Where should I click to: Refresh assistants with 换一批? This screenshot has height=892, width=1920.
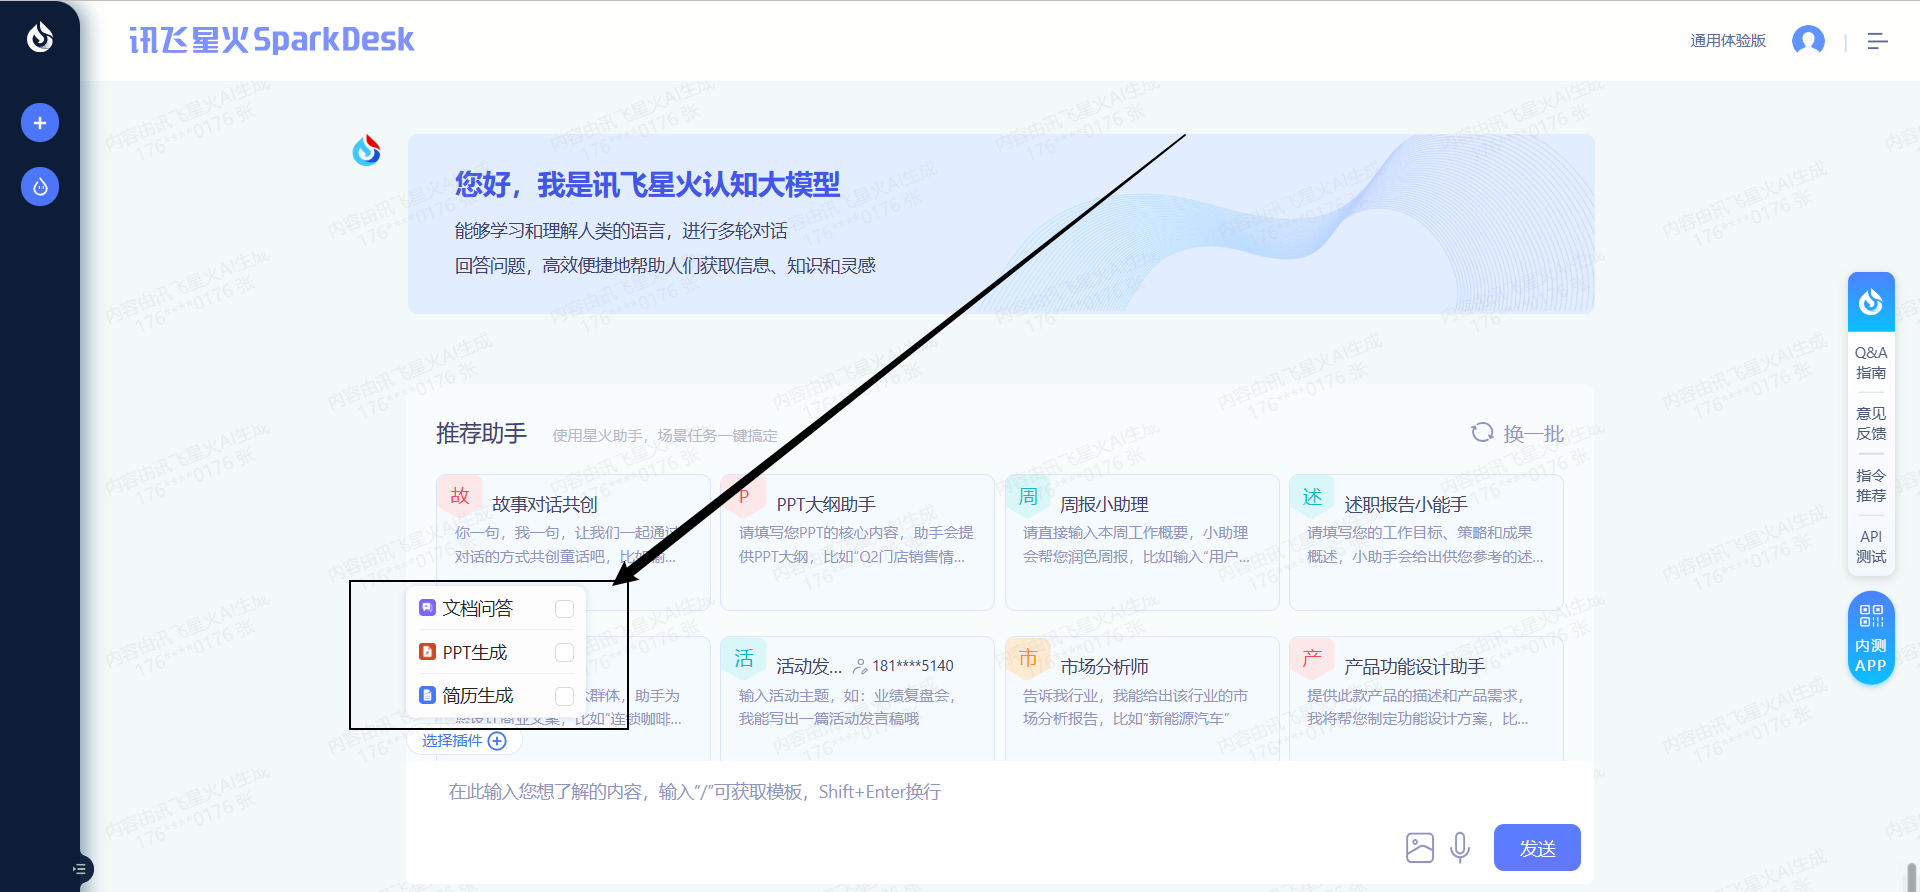pyautogui.click(x=1517, y=433)
